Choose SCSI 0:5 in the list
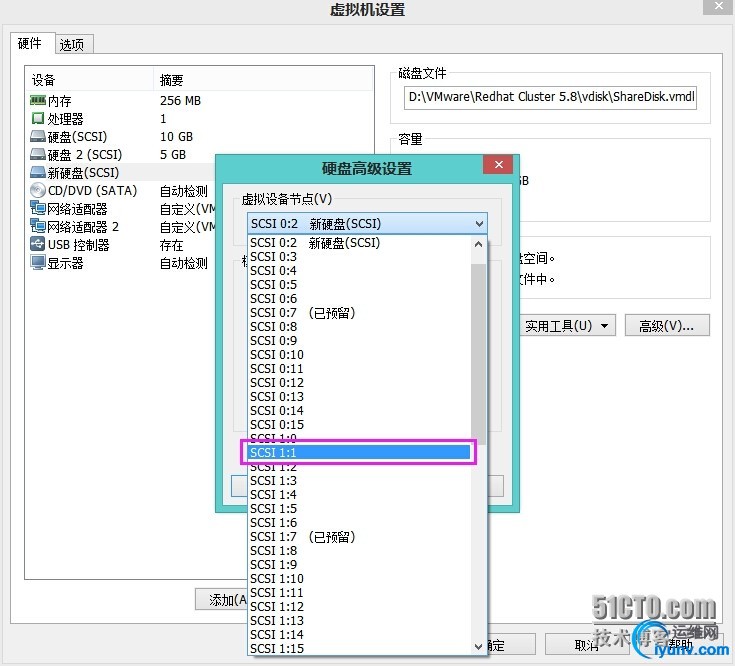Screen dimensions: 735x666 [x=359, y=285]
